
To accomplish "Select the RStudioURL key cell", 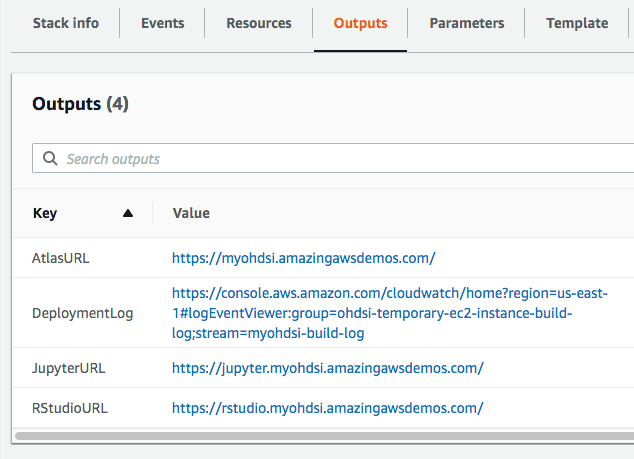I will click(x=69, y=407).
